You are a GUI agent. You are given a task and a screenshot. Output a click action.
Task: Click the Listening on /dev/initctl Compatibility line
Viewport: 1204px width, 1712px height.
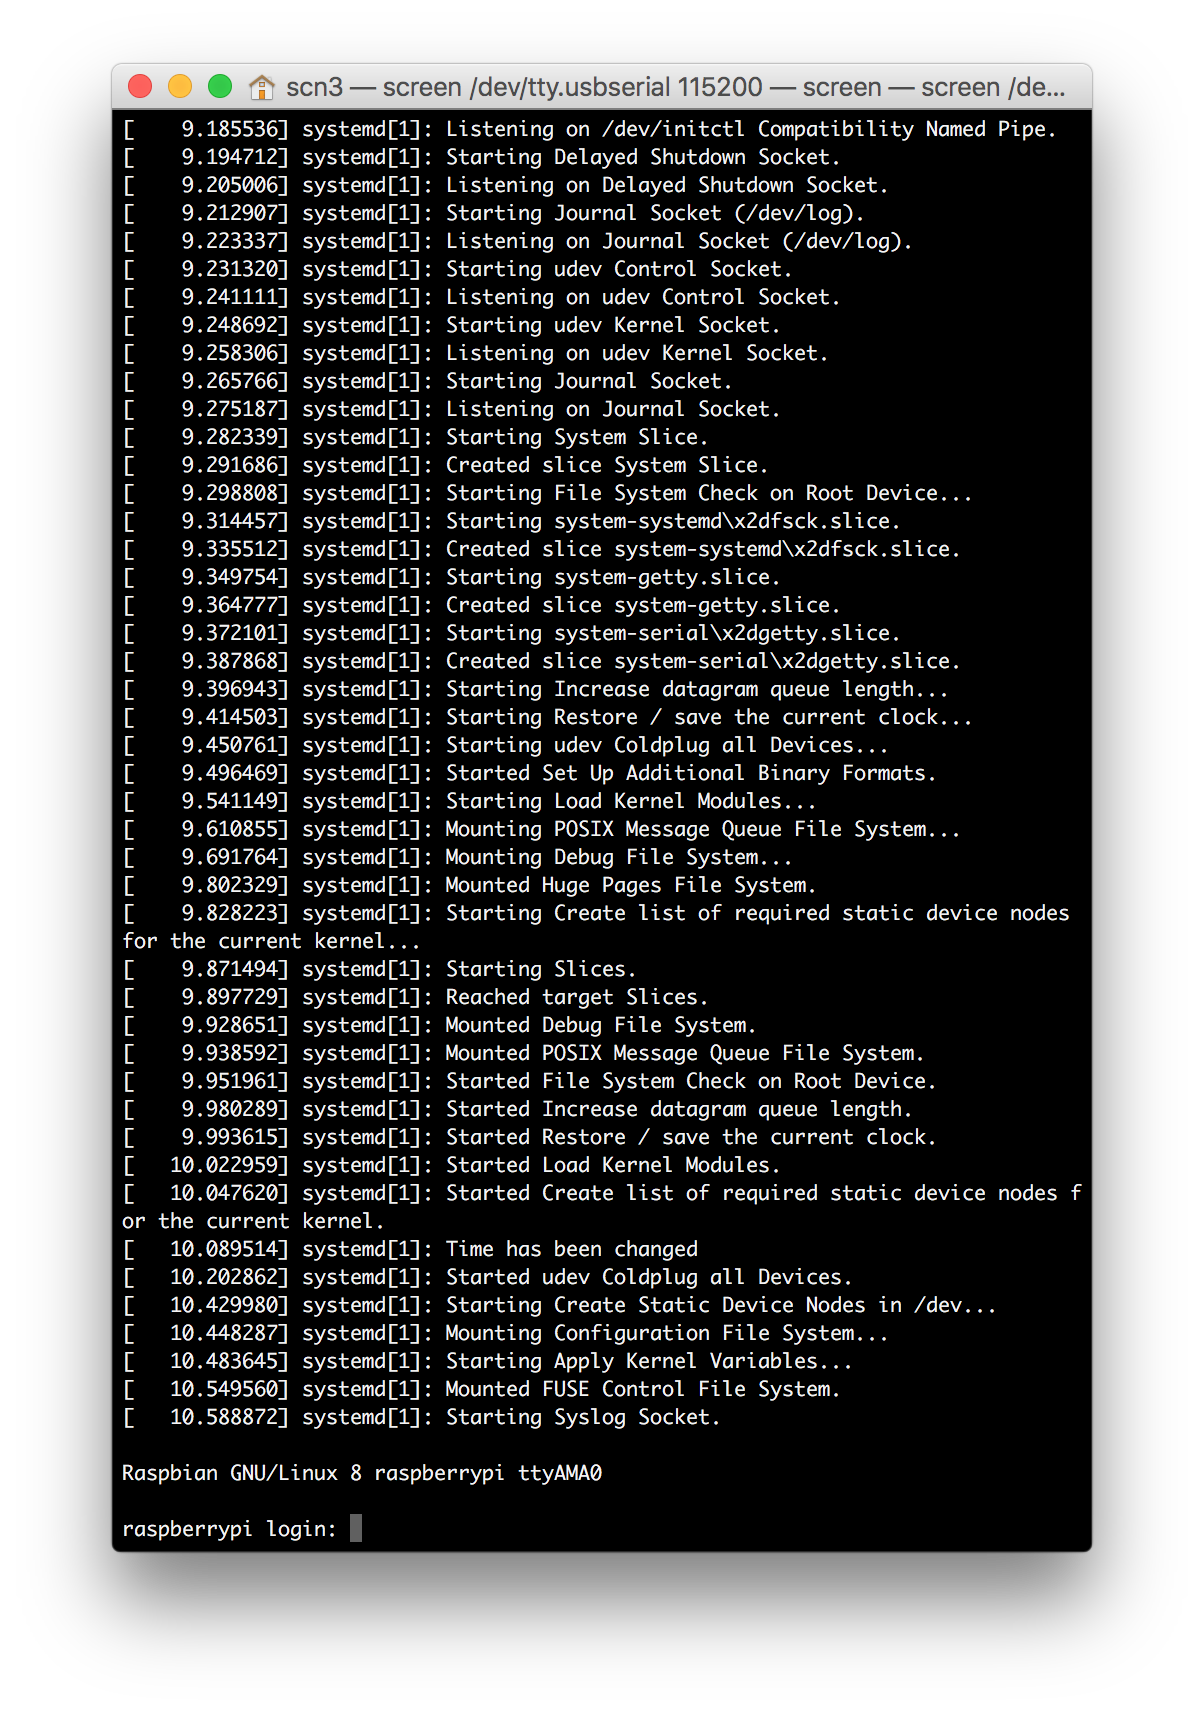coord(589,129)
